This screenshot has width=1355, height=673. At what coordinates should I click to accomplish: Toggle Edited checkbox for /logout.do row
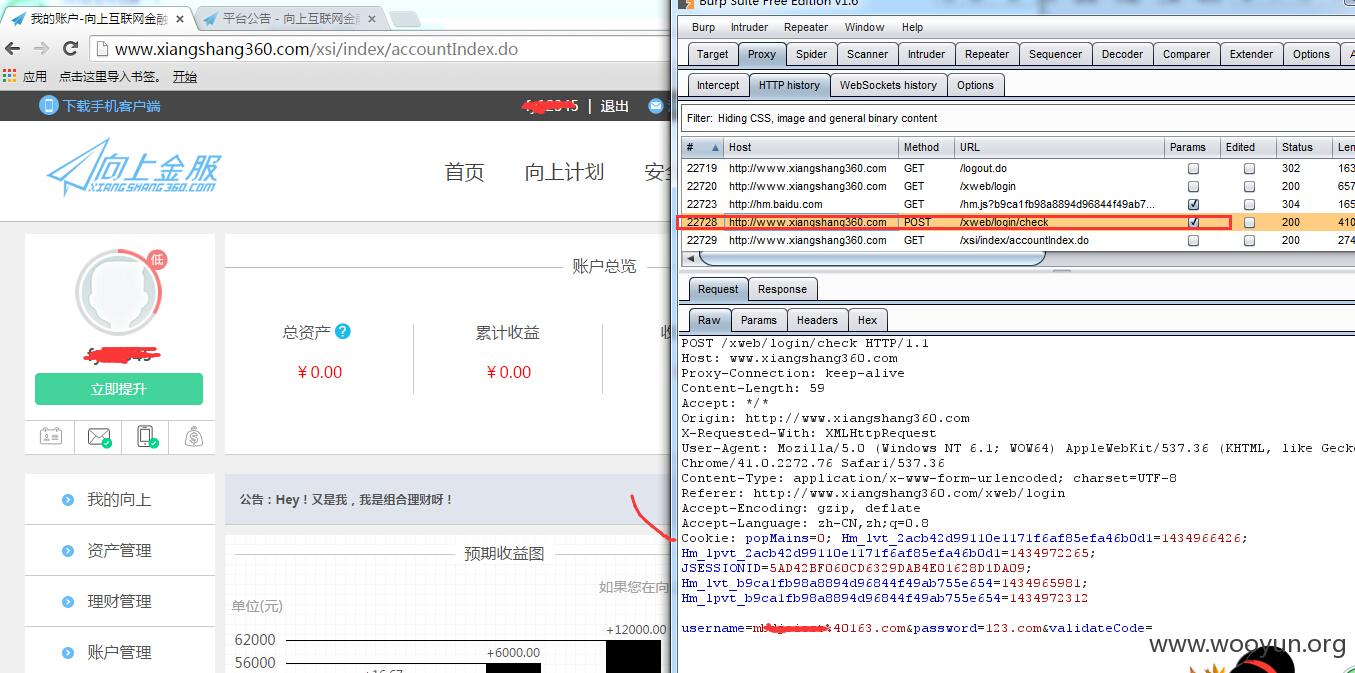[1249, 169]
